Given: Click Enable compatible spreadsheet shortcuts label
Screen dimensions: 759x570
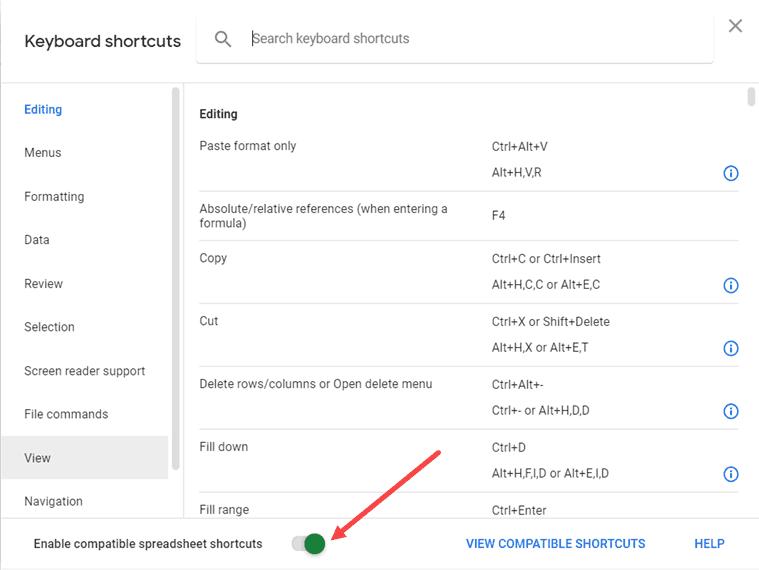Looking at the screenshot, I should tap(148, 544).
